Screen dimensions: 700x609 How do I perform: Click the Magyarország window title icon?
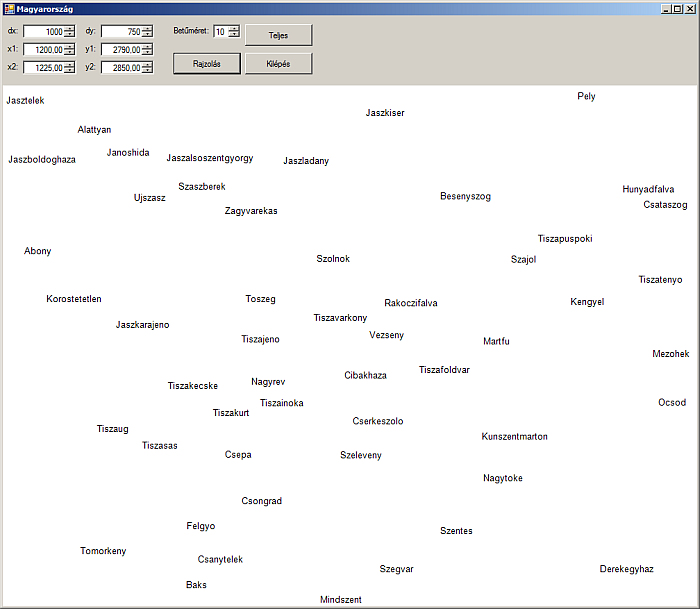coord(8,8)
